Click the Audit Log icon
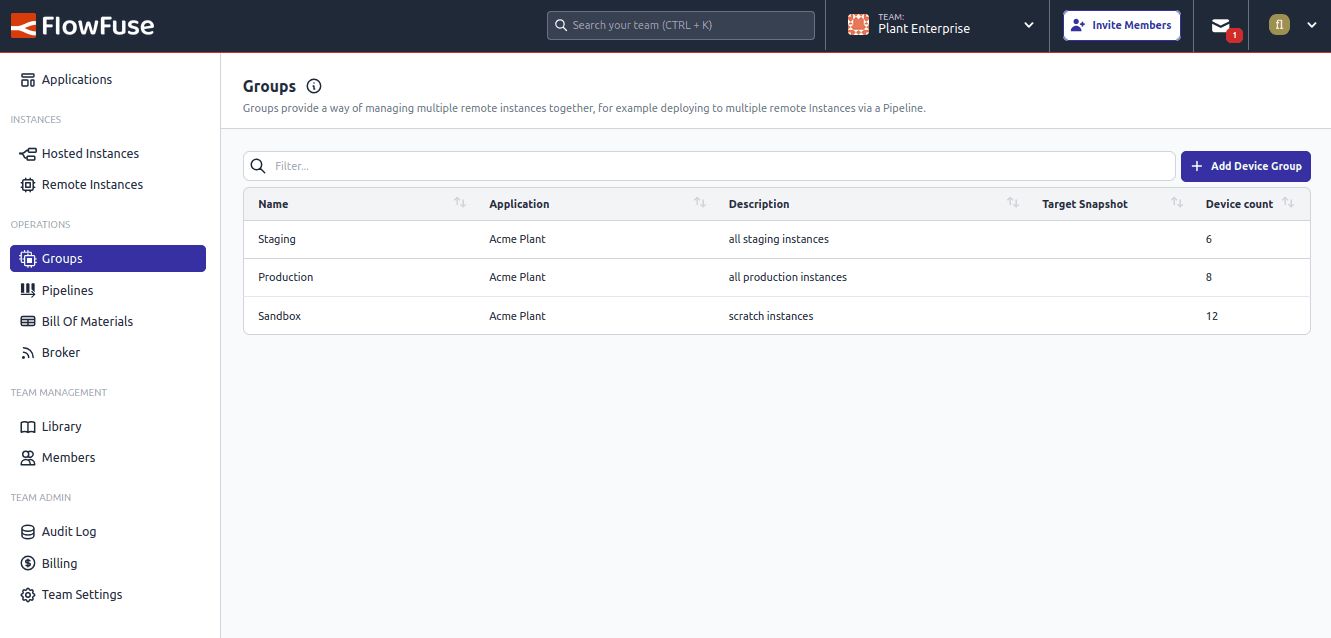The image size is (1331, 638). [26, 531]
